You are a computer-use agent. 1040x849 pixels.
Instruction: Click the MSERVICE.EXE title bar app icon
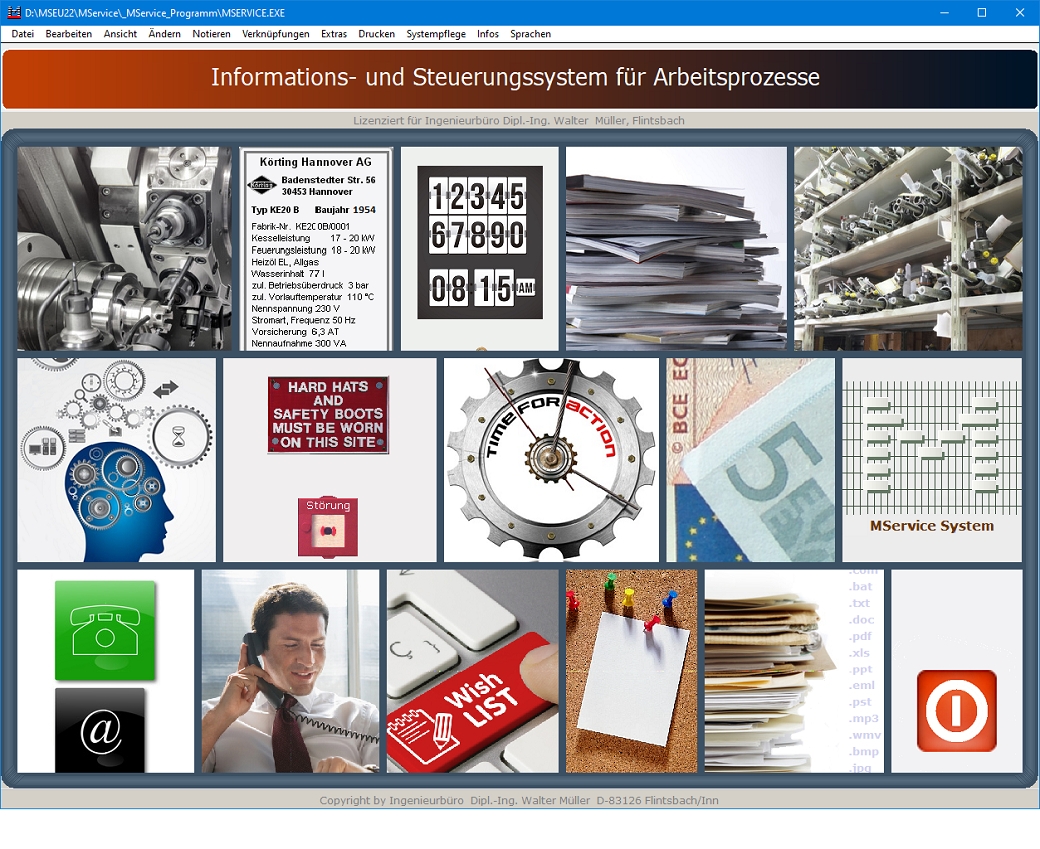14,13
